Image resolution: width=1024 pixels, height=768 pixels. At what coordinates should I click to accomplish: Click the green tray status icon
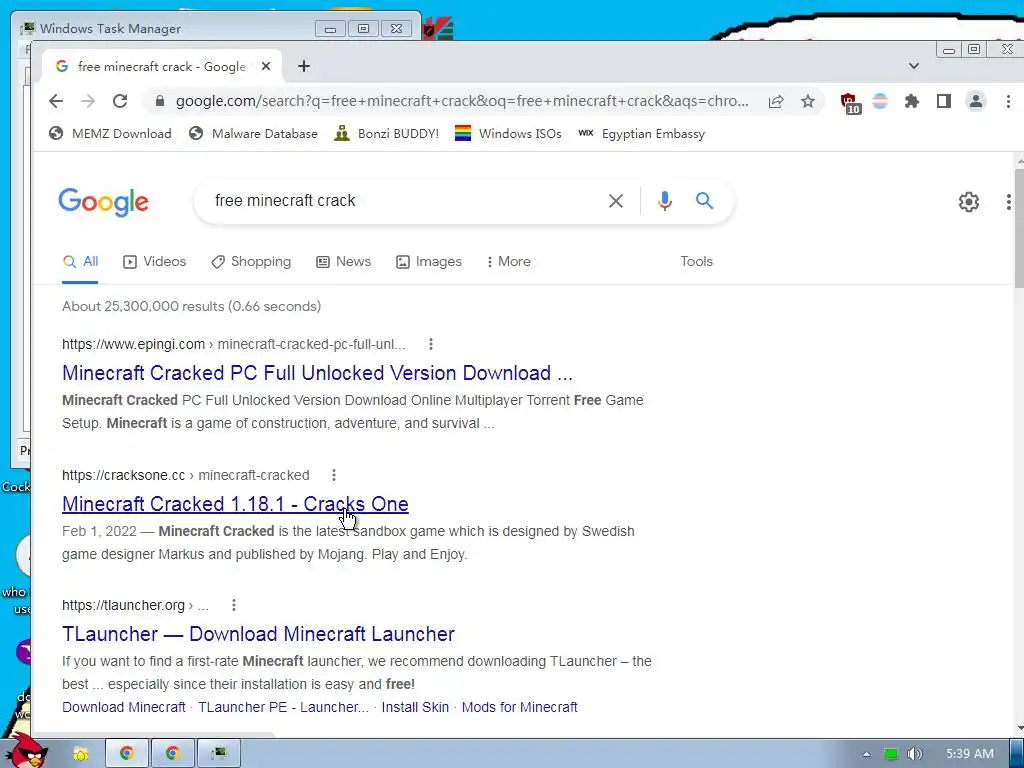[x=891, y=754]
